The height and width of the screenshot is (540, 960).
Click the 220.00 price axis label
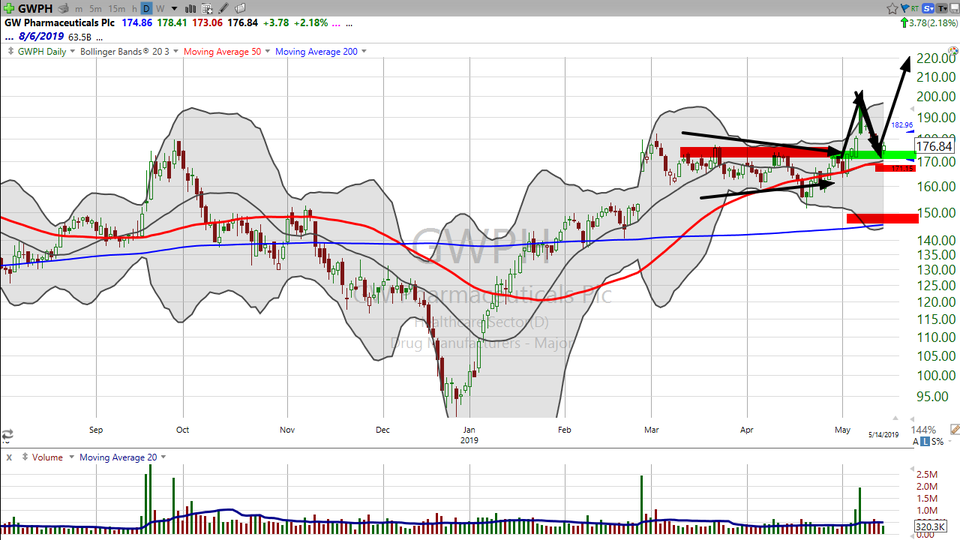click(936, 58)
